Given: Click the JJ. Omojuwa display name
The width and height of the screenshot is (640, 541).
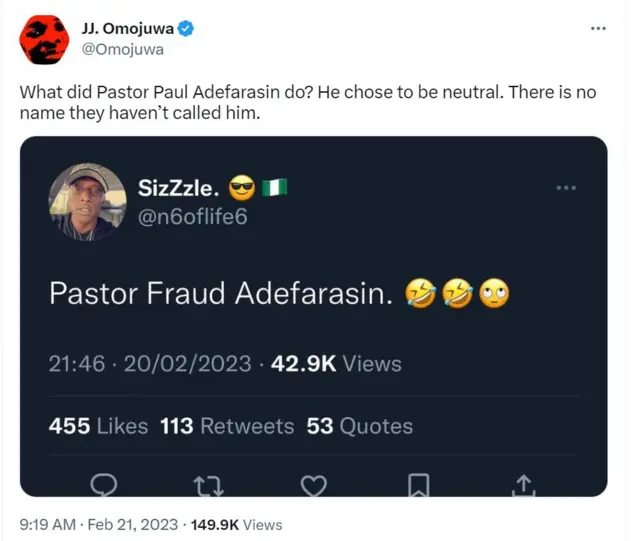Looking at the screenshot, I should [128, 29].
